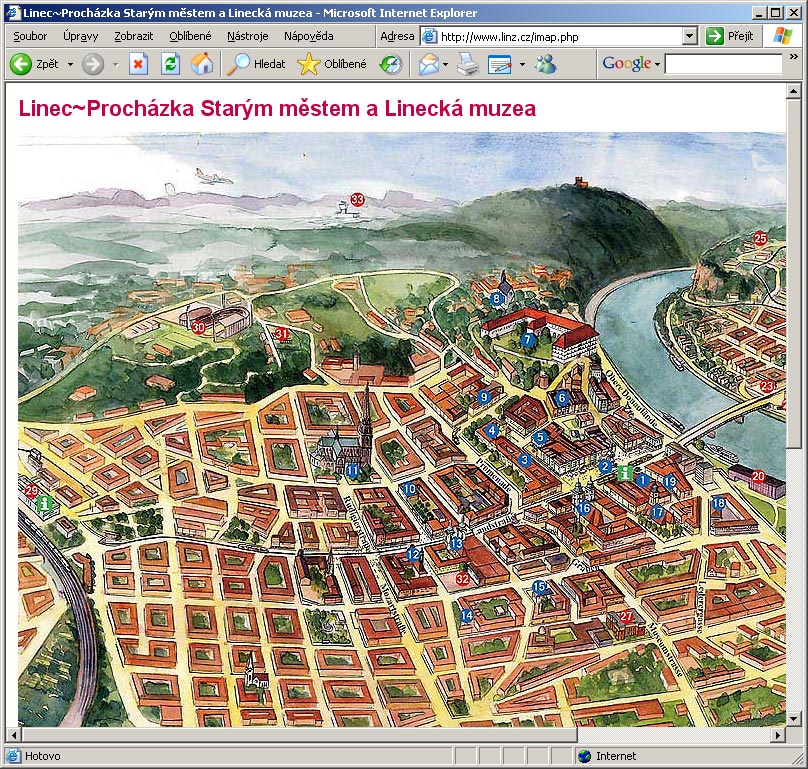Click the vertical scrollbar up arrow

click(x=793, y=92)
